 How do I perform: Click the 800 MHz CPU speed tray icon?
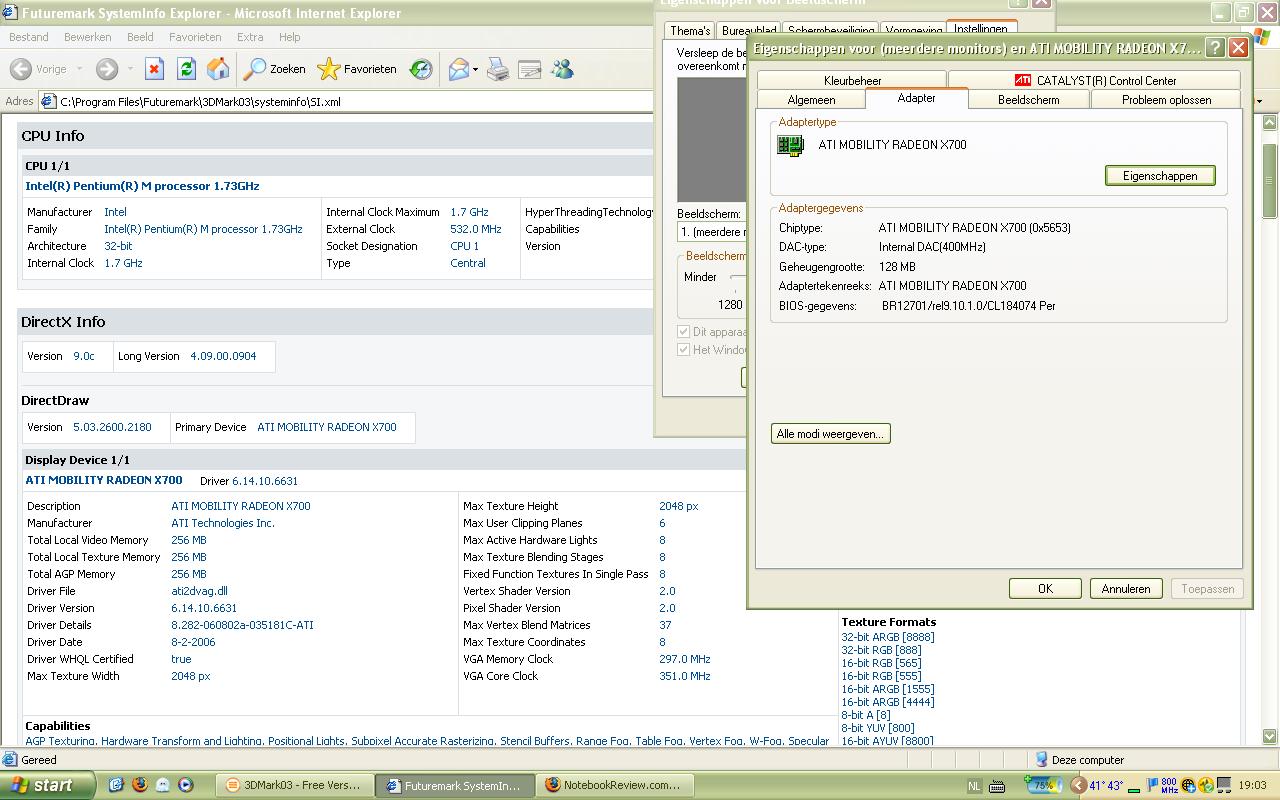pos(1169,785)
